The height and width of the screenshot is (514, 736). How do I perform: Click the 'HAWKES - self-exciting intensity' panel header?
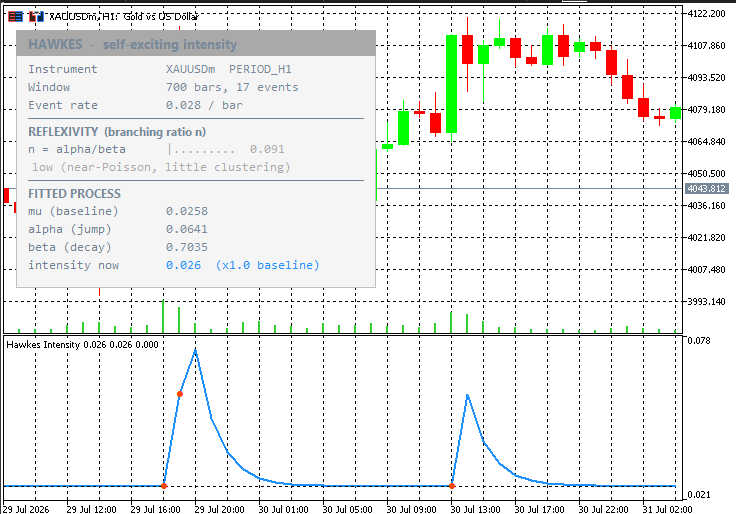pyautogui.click(x=196, y=44)
